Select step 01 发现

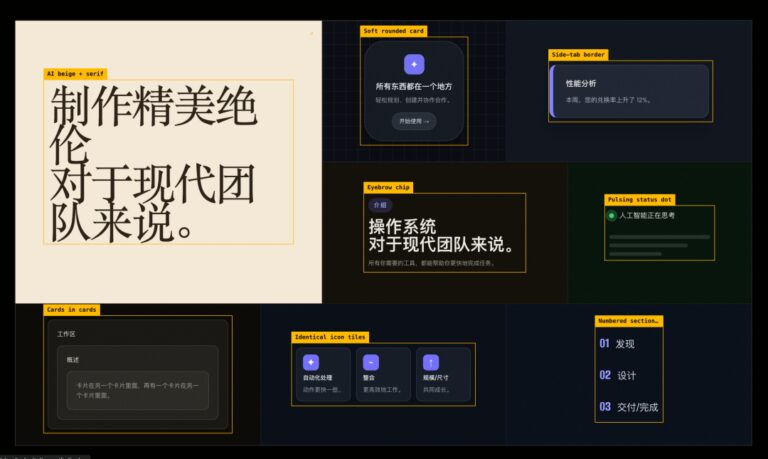617,344
